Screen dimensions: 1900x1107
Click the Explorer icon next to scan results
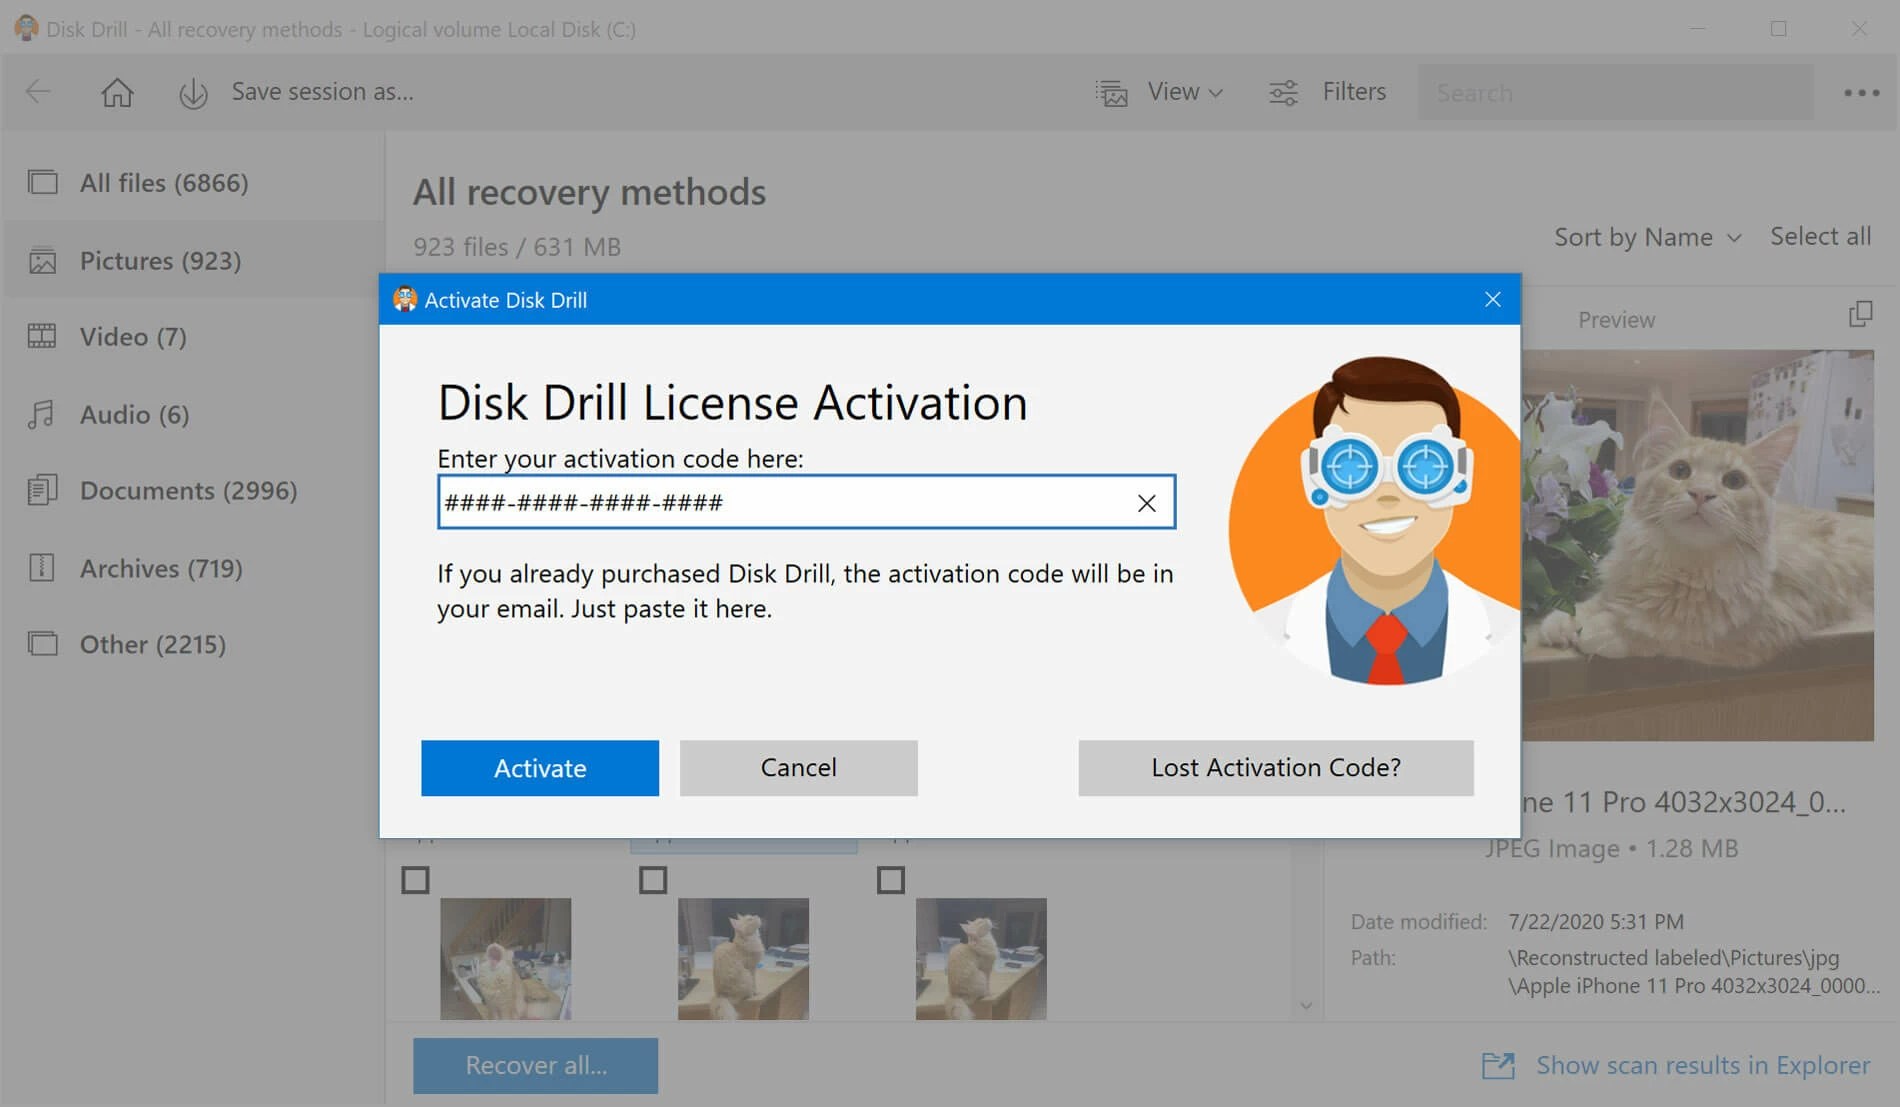point(1497,1066)
